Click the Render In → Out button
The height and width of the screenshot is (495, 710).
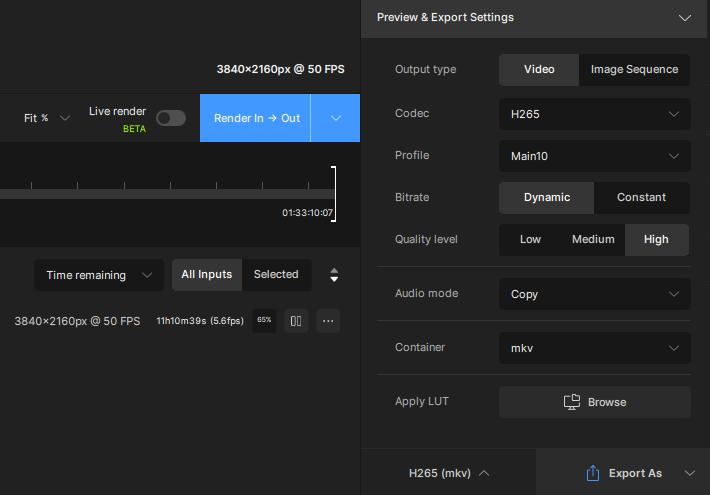(256, 118)
